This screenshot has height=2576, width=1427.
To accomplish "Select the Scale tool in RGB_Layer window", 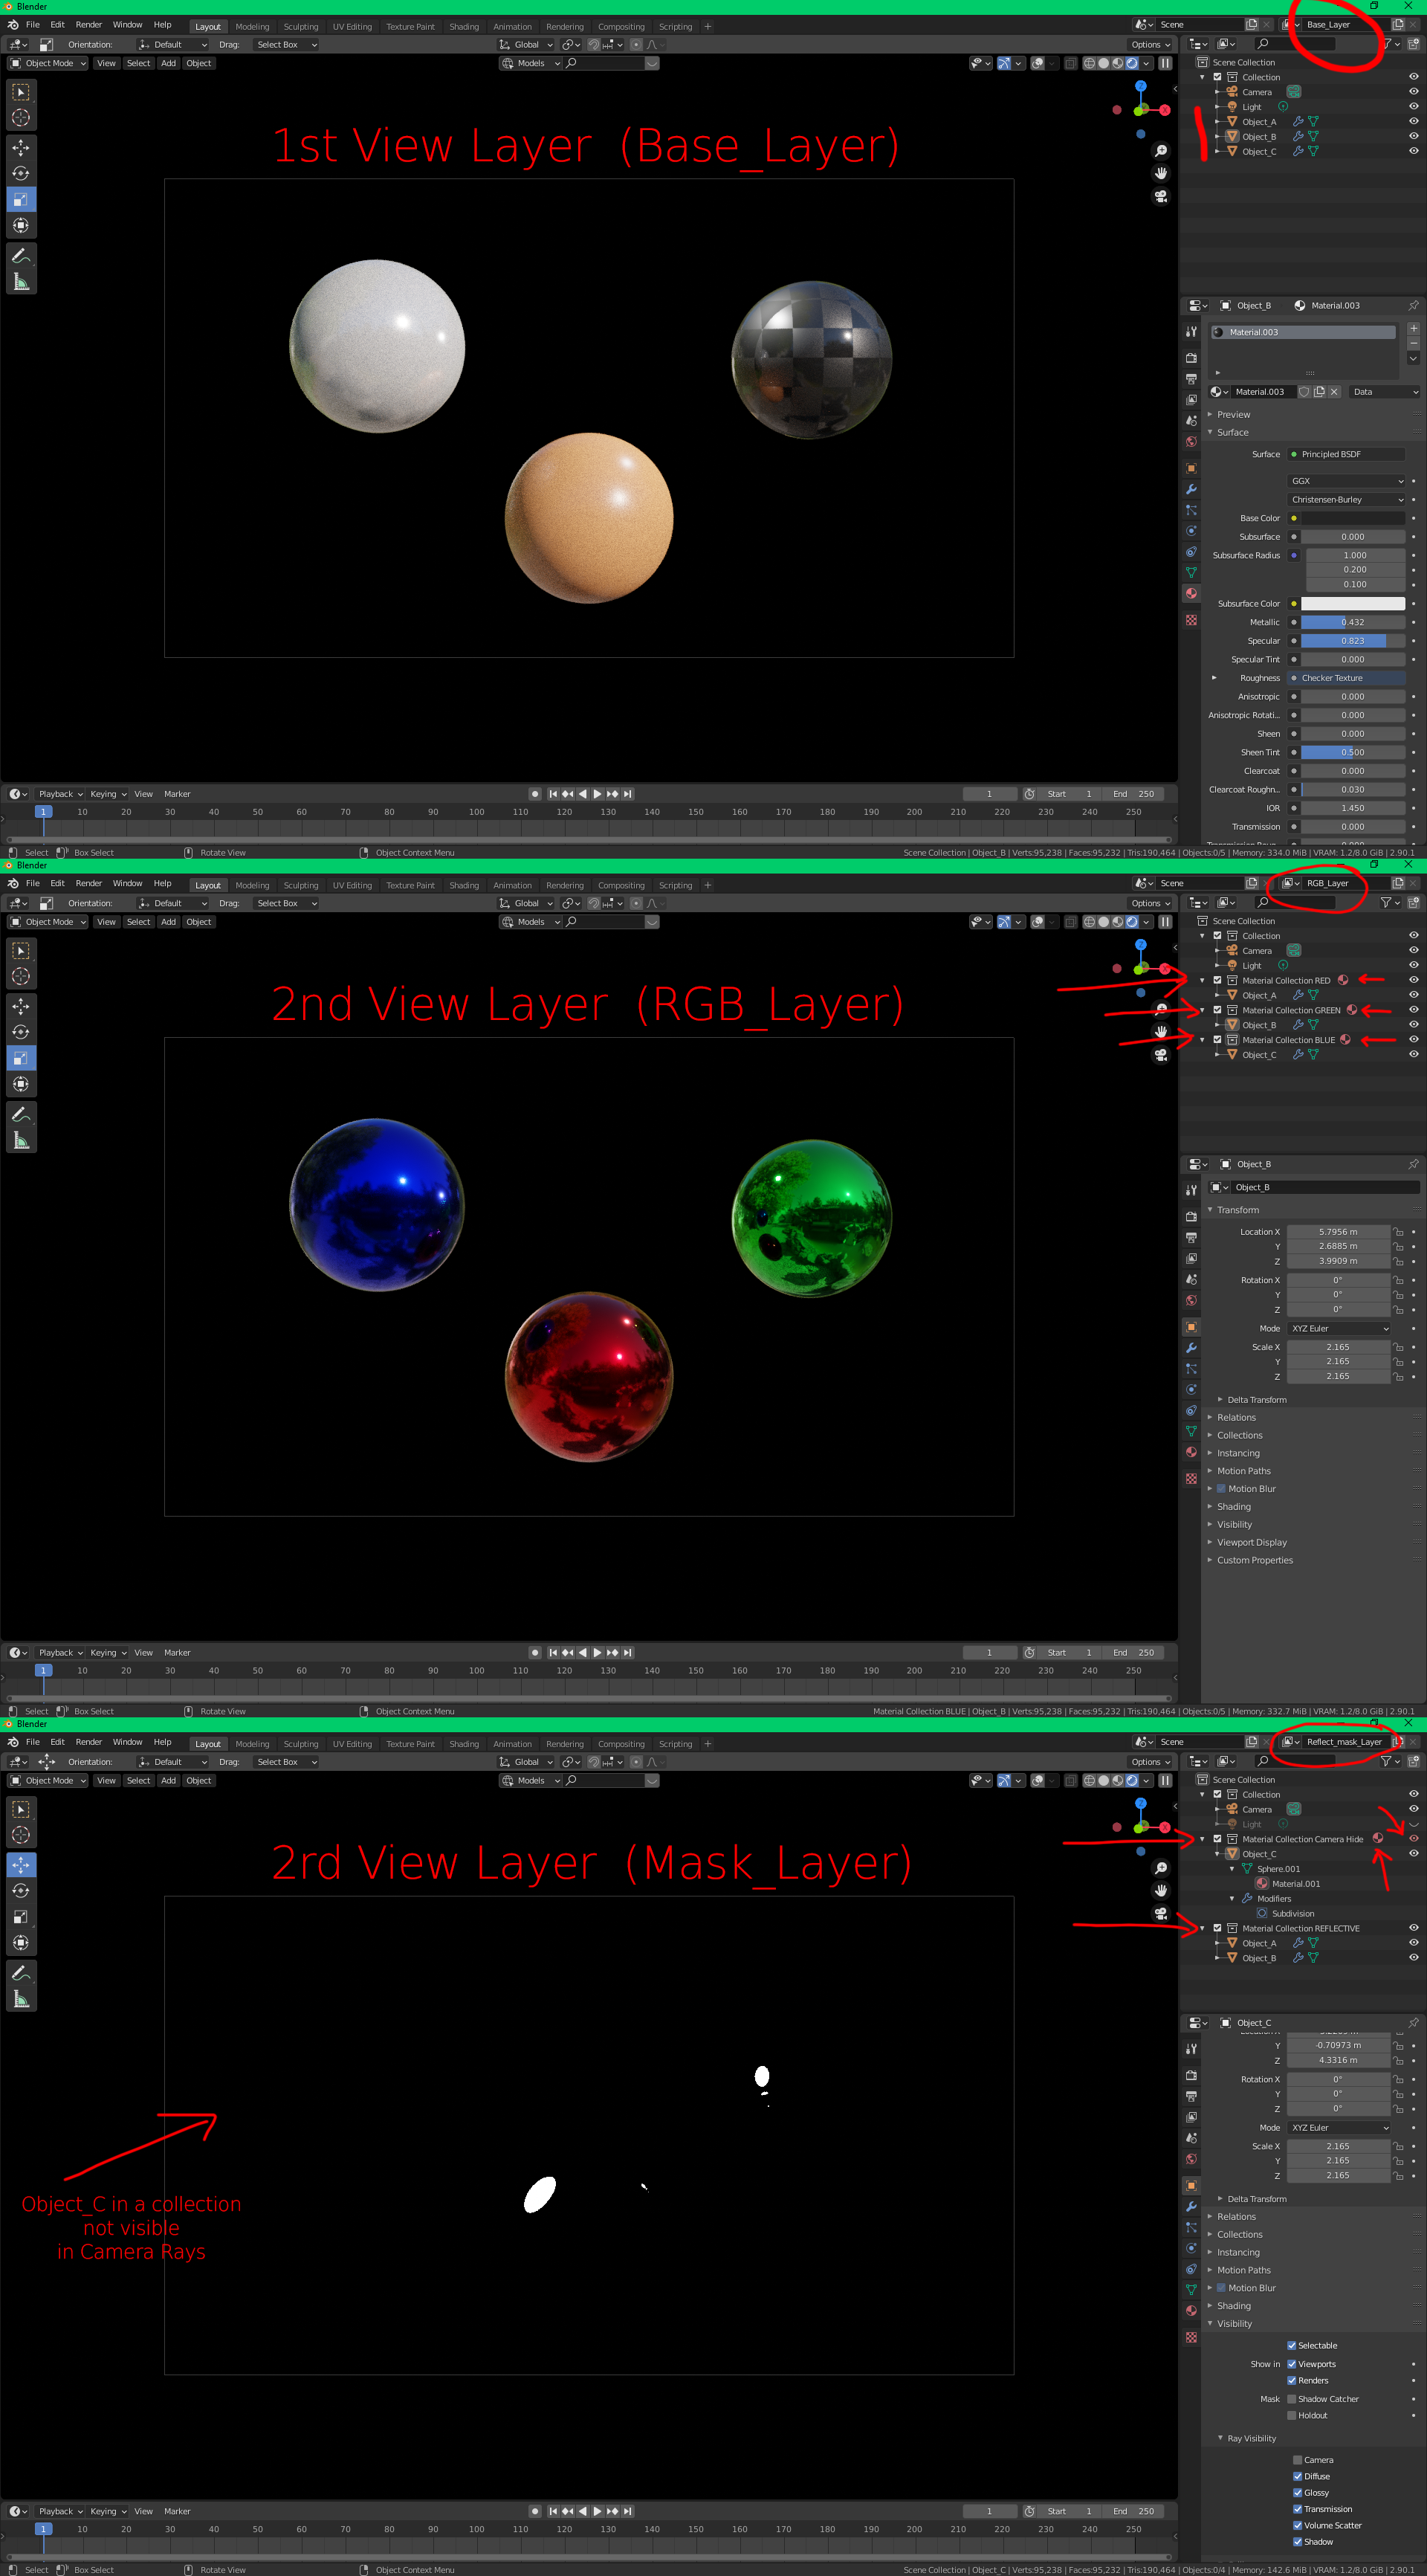I will 21,1058.
